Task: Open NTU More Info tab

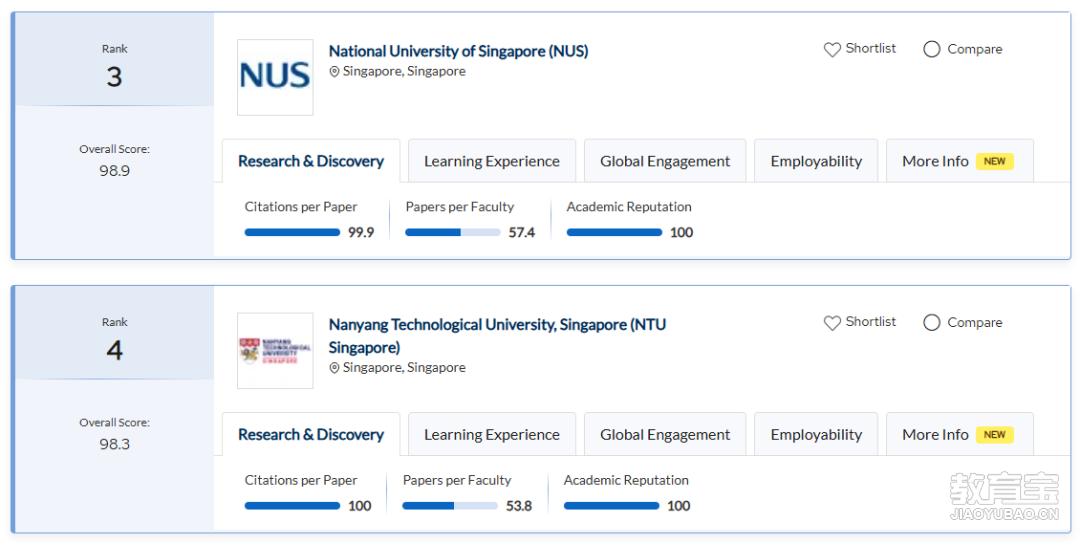Action: coord(959,435)
